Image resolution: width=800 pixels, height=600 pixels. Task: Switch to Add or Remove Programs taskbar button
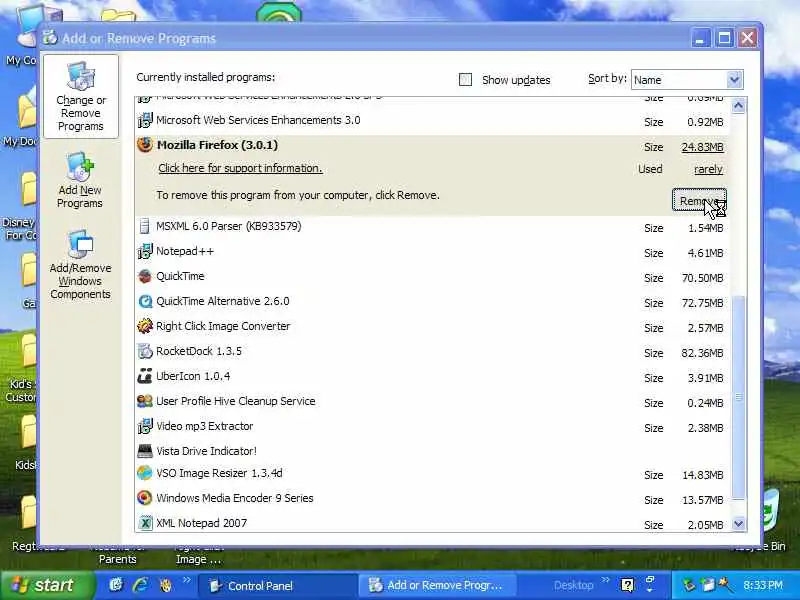(x=438, y=585)
